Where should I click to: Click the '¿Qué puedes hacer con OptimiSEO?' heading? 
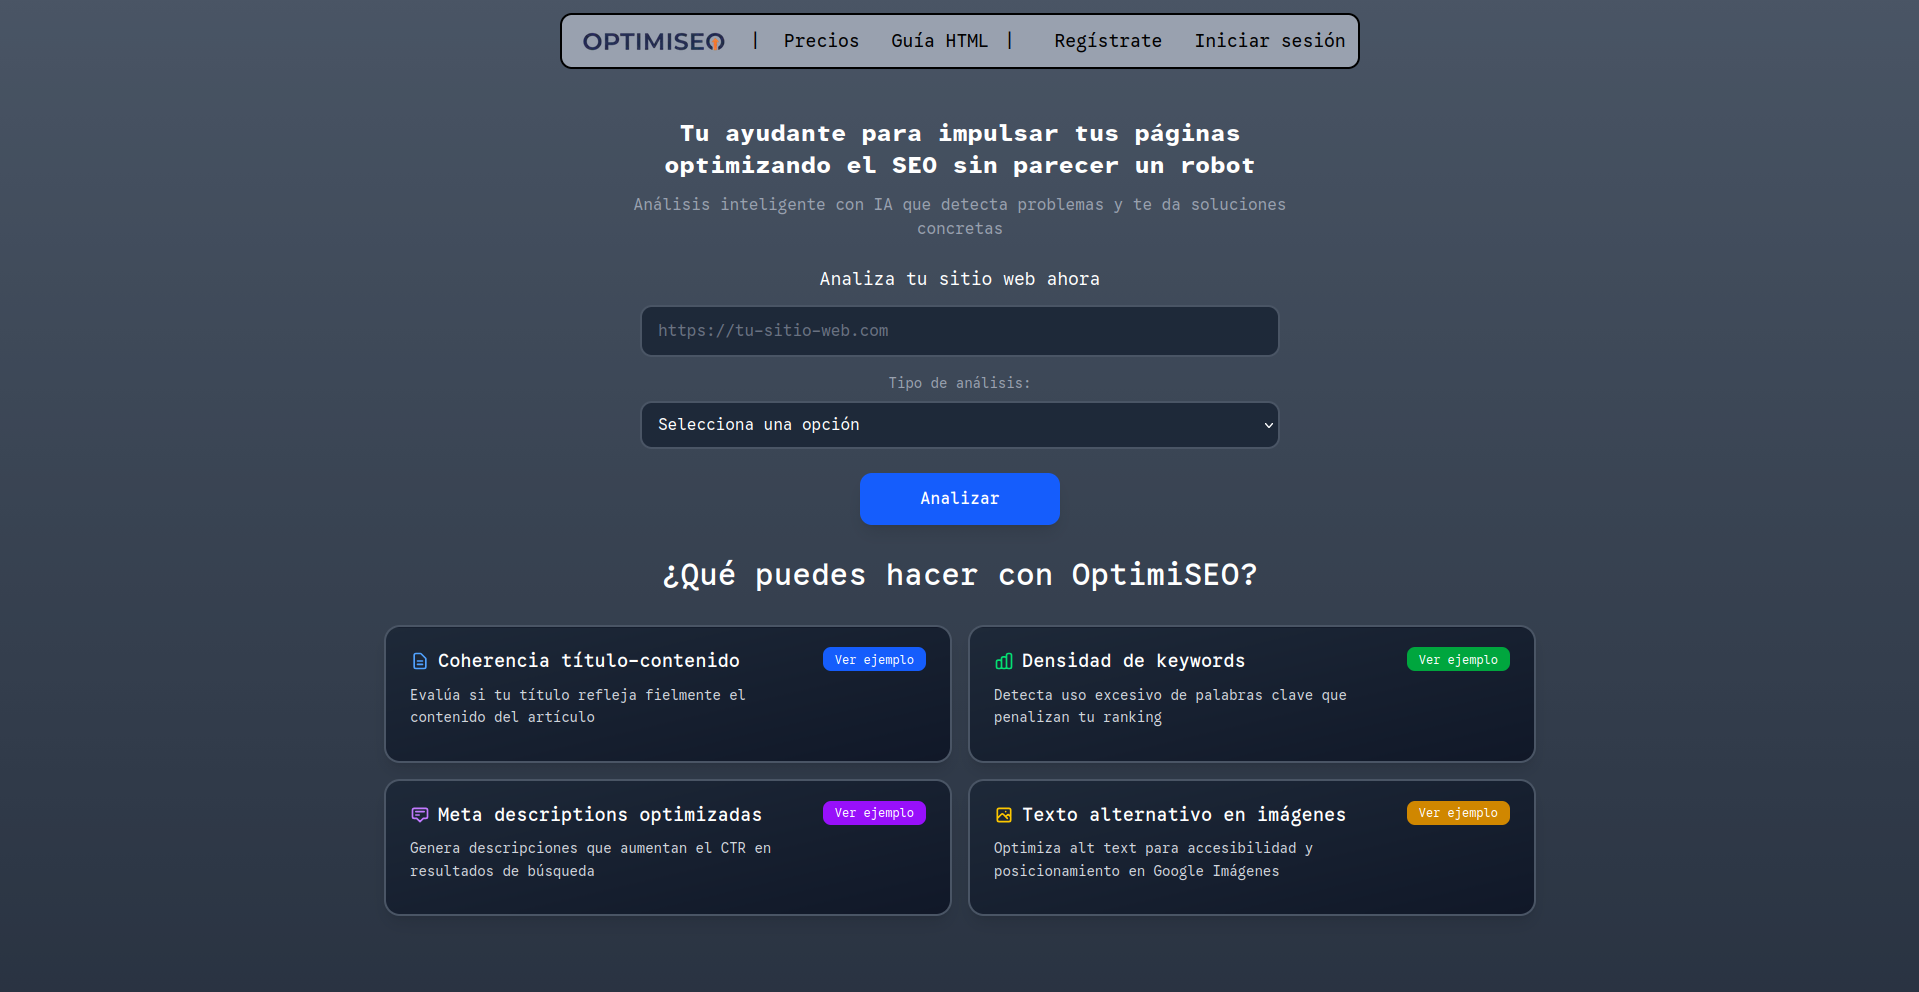pos(960,575)
